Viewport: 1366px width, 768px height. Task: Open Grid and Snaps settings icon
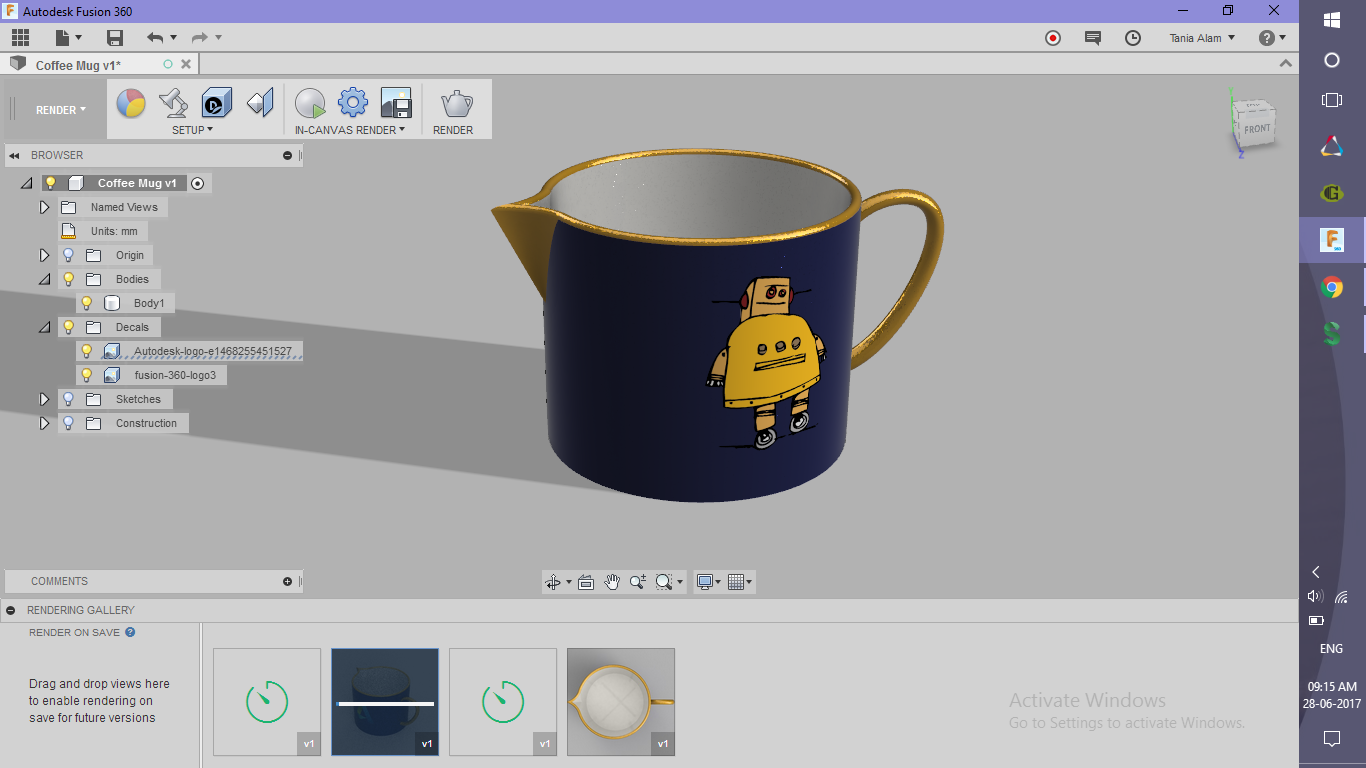[736, 582]
